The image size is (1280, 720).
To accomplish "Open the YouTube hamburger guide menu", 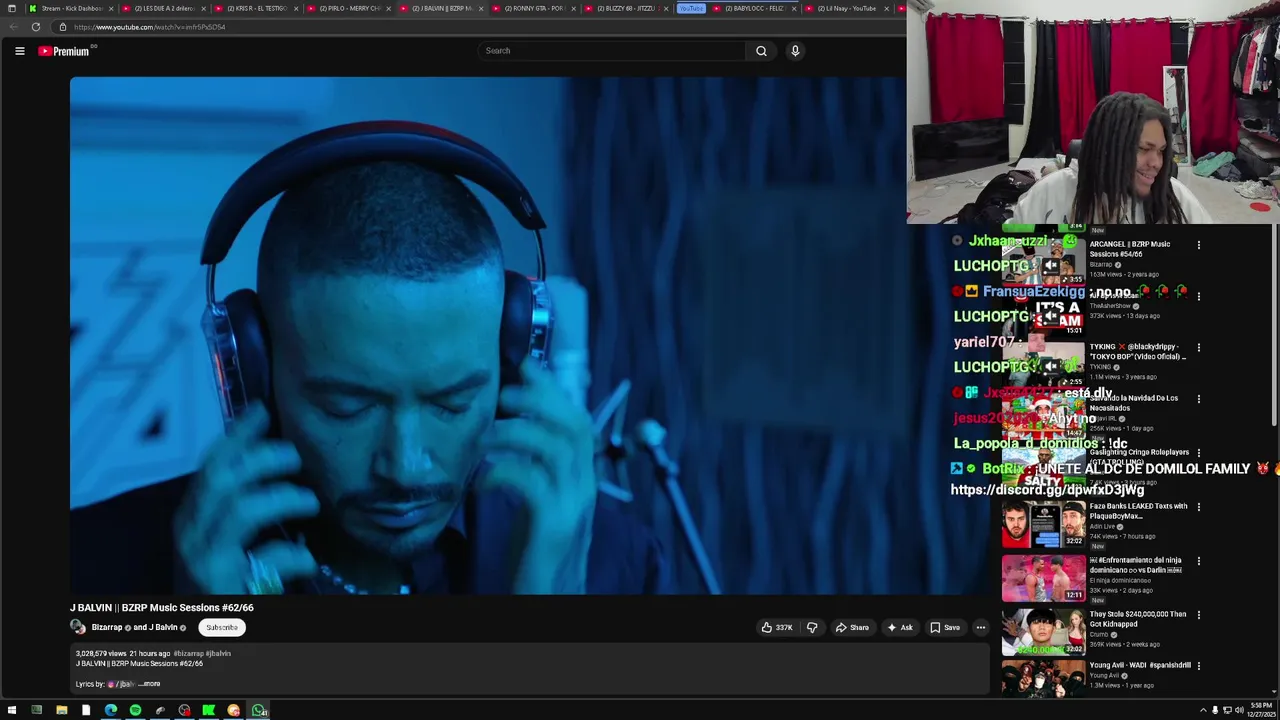I will tap(19, 51).
